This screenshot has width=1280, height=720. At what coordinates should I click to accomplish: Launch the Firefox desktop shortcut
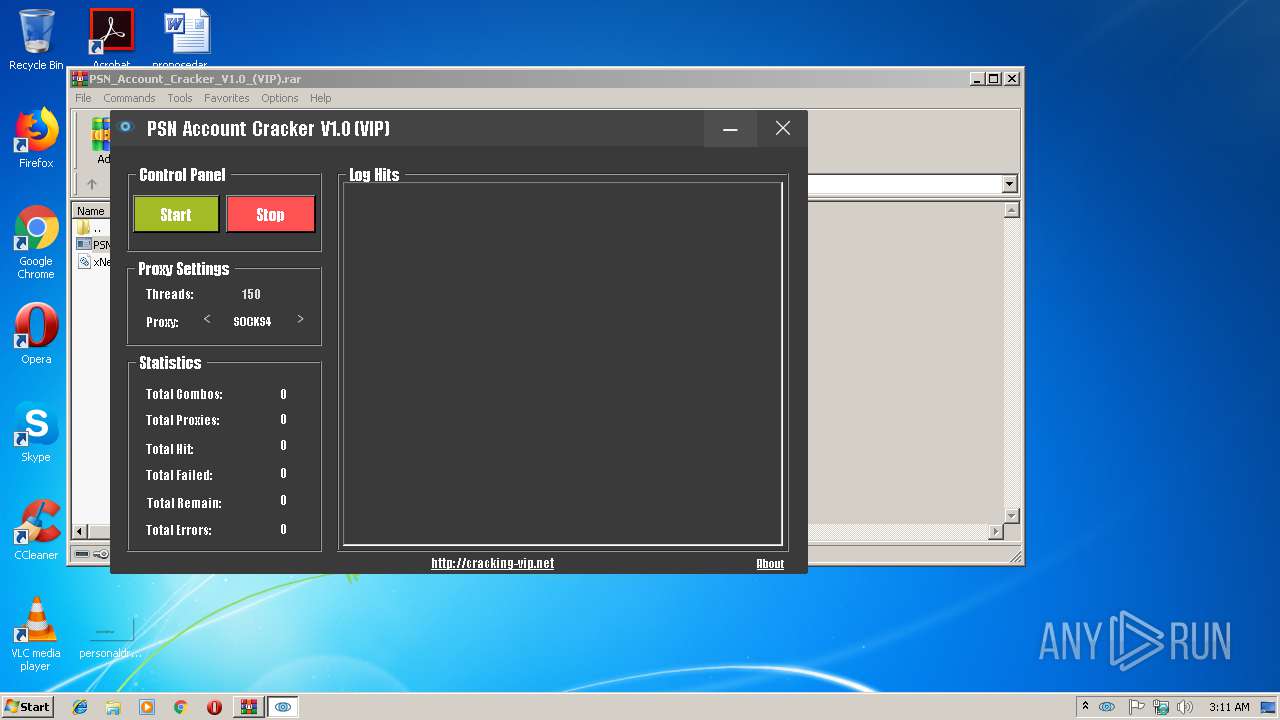[36, 138]
